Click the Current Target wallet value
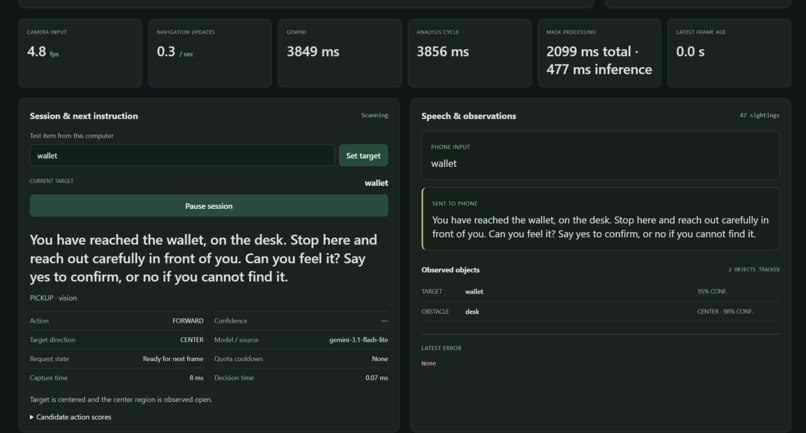This screenshot has width=806, height=433. [x=376, y=183]
